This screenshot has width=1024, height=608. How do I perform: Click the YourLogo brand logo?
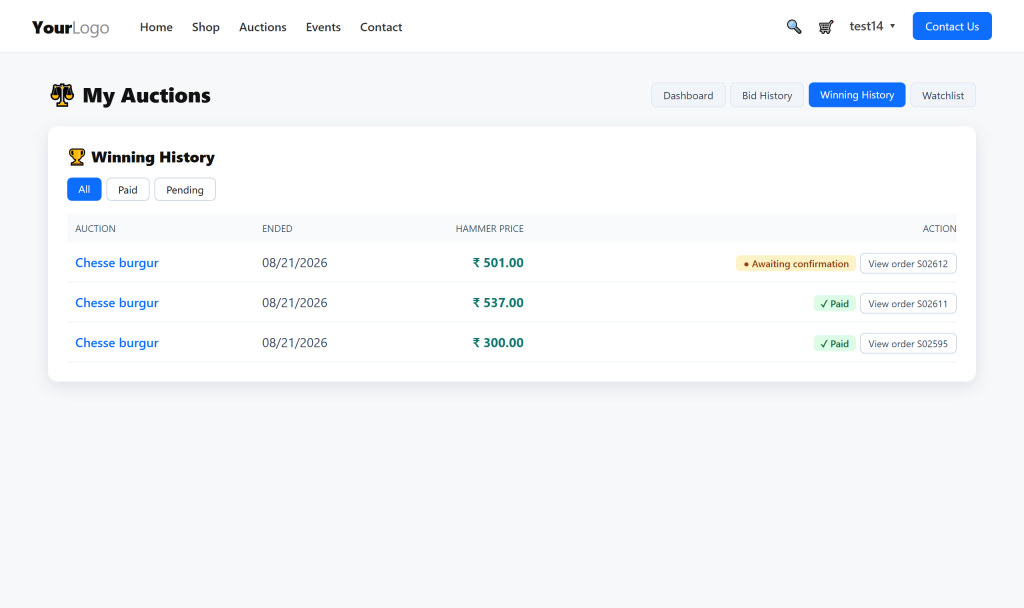point(71,27)
